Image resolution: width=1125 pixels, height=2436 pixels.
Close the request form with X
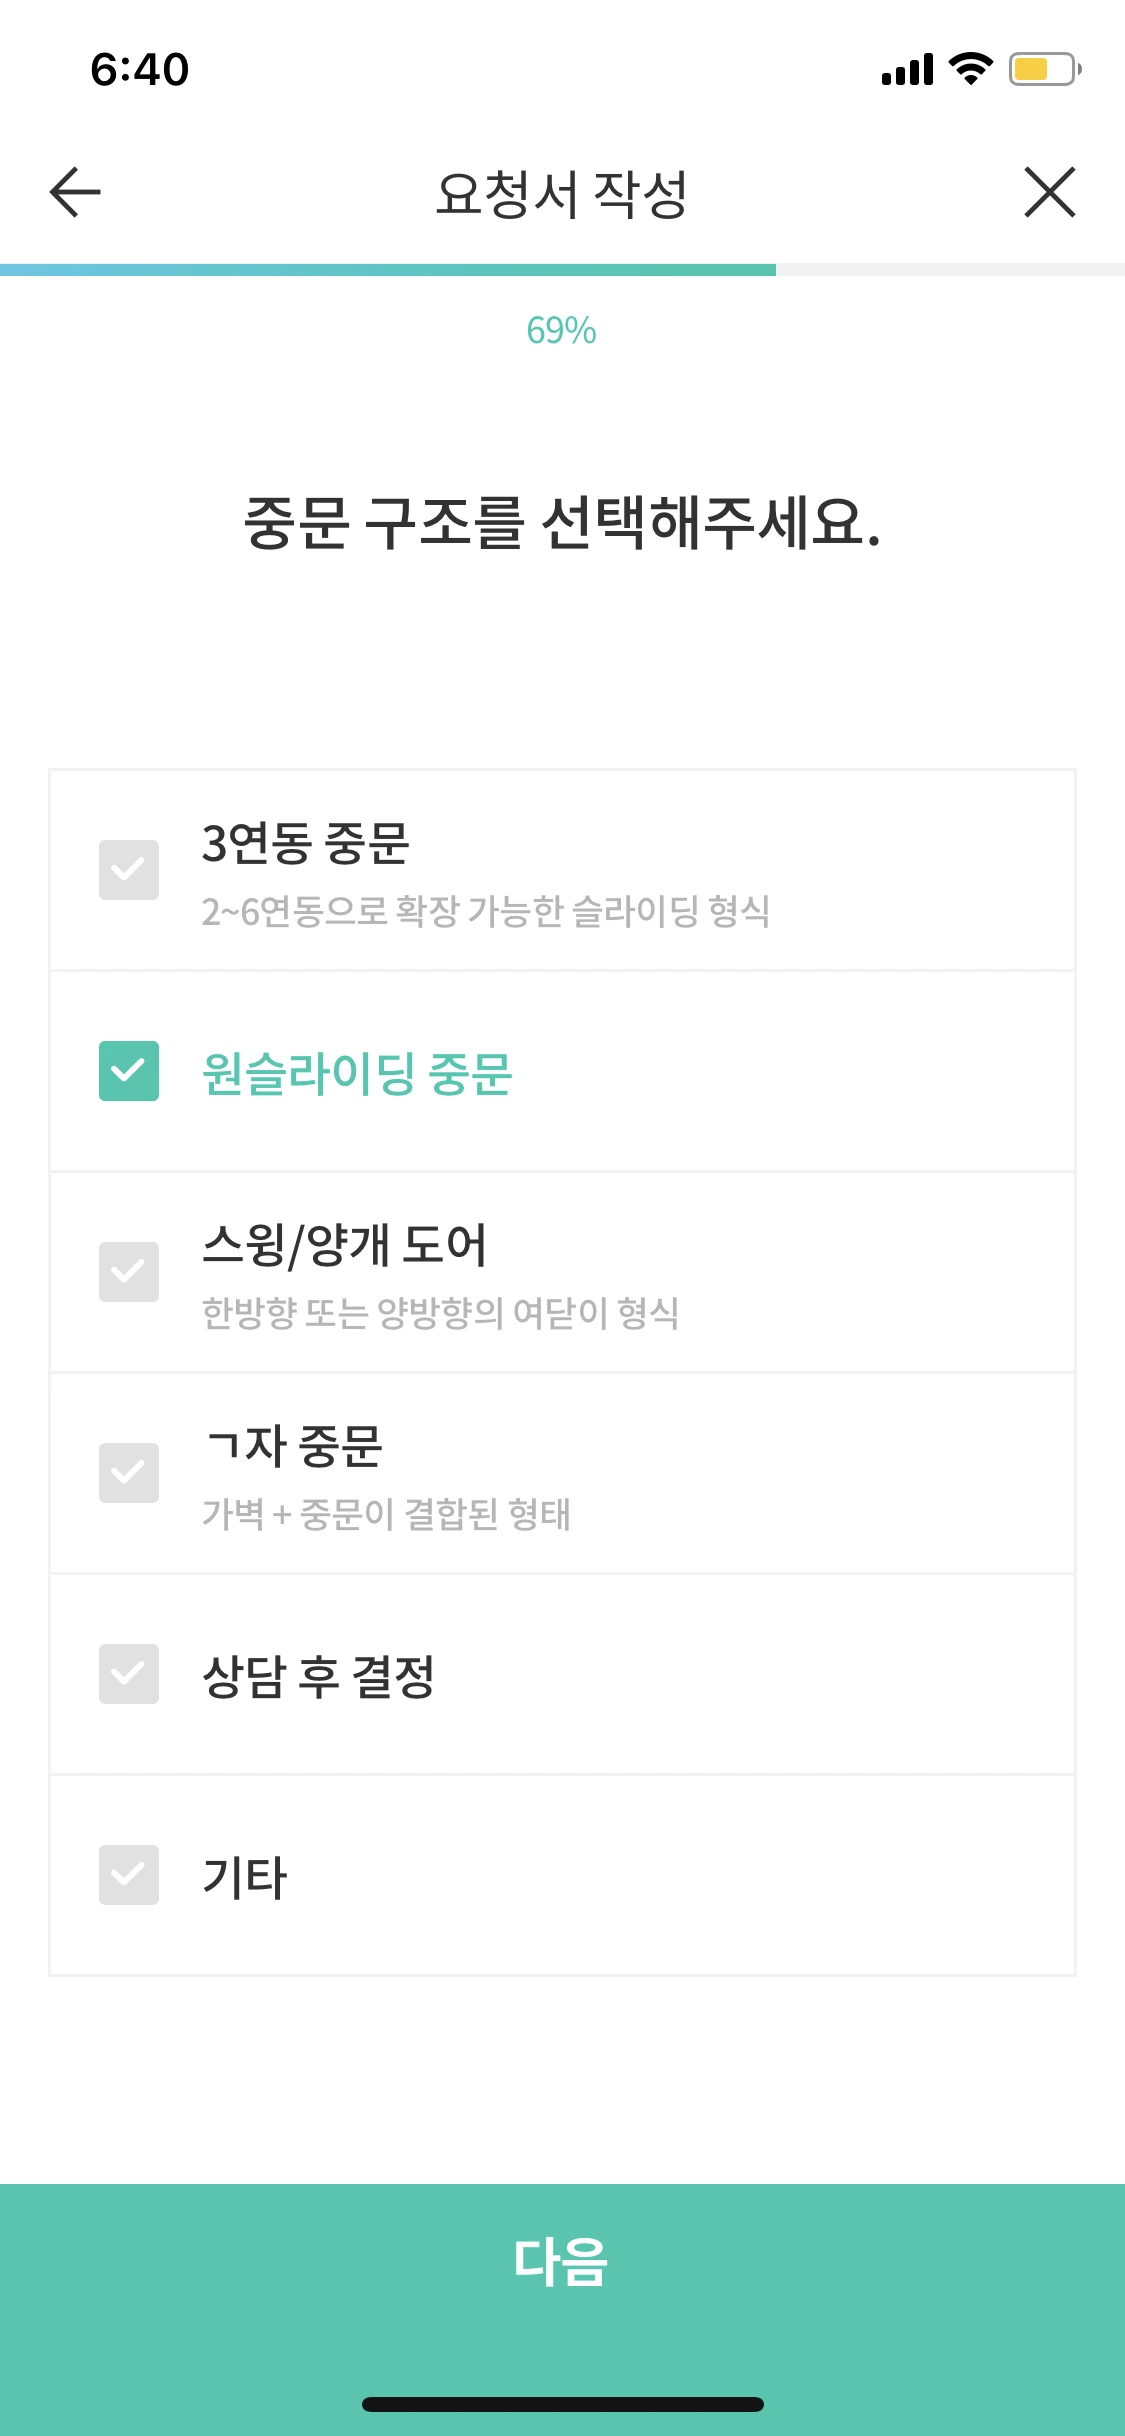tap(1049, 192)
